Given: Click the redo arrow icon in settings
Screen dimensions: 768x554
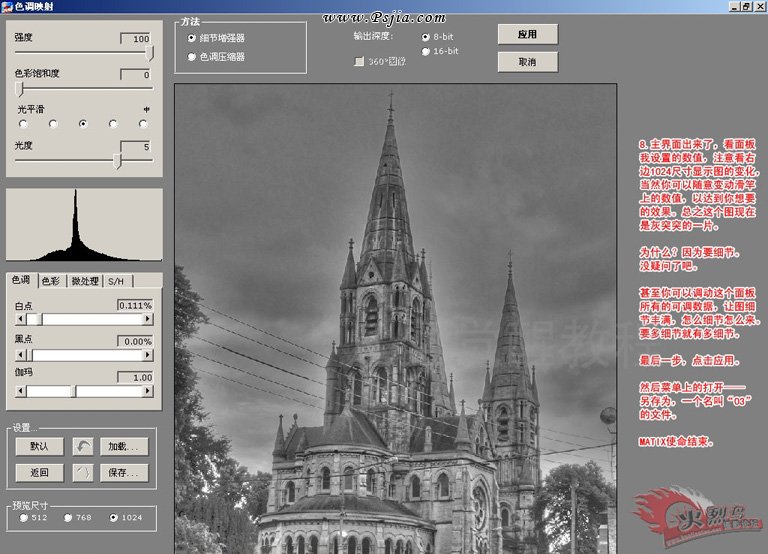Looking at the screenshot, I should pyautogui.click(x=84, y=472).
